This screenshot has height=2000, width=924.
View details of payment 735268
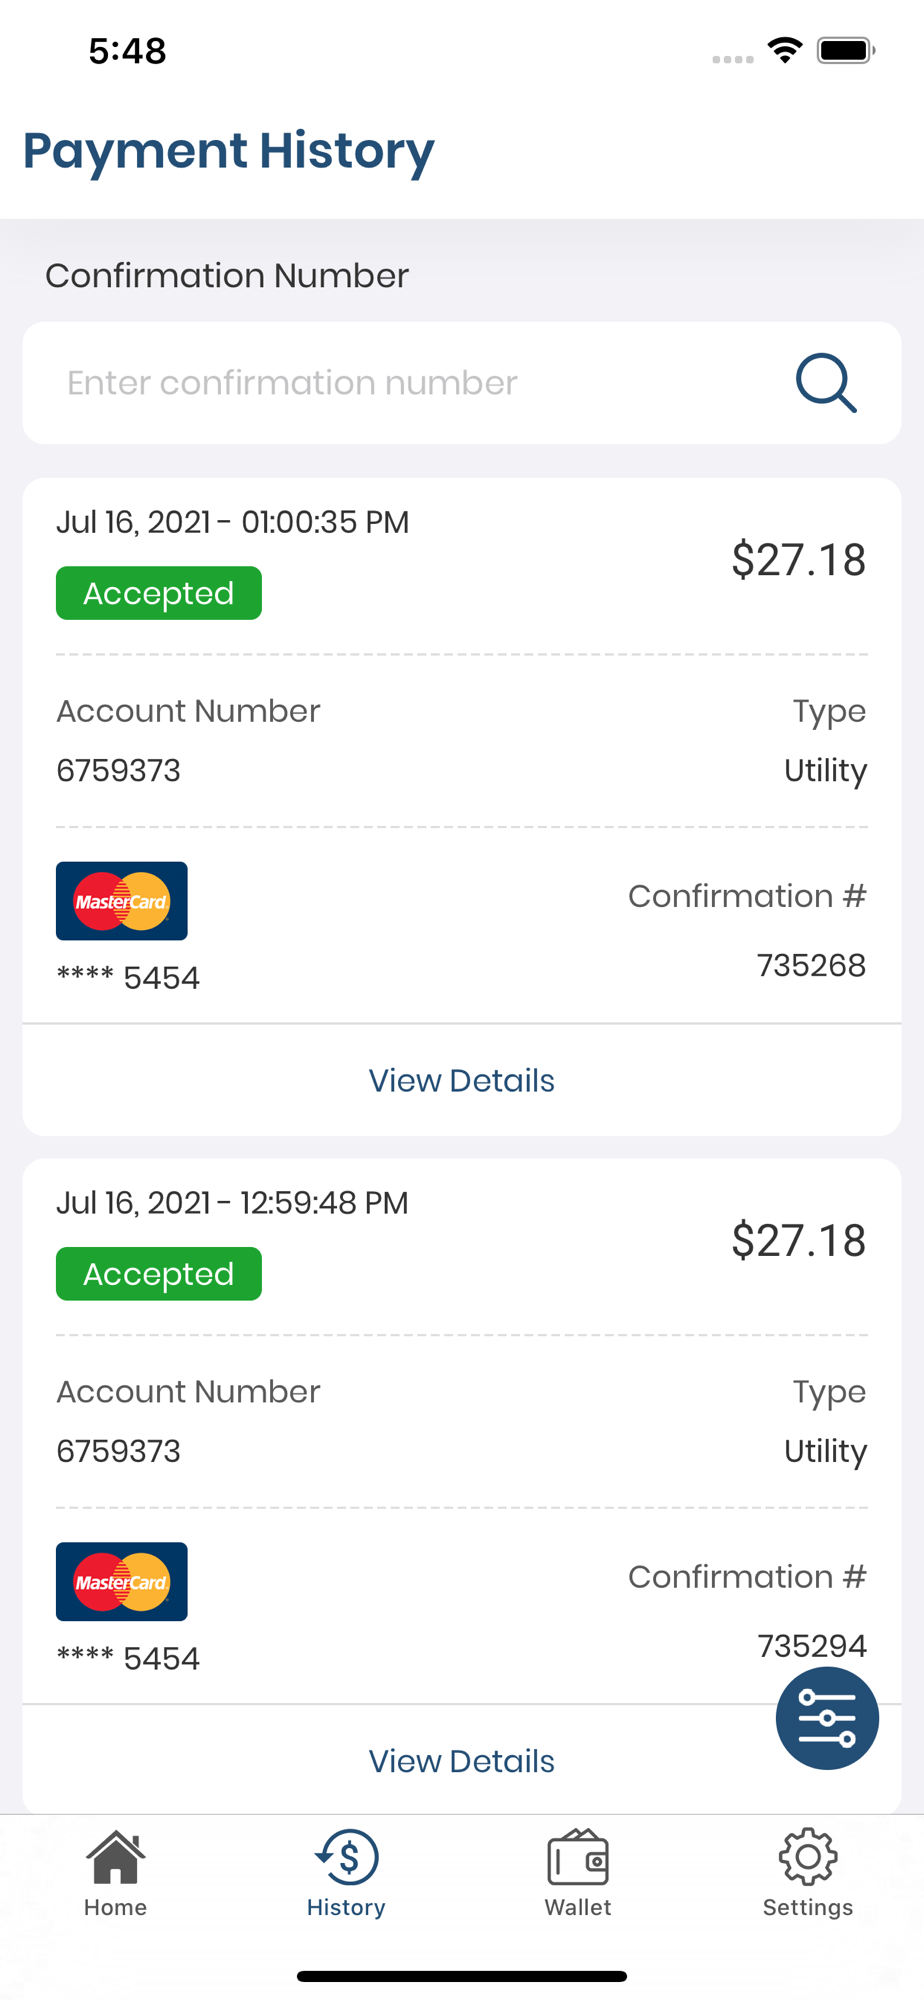coord(462,1081)
